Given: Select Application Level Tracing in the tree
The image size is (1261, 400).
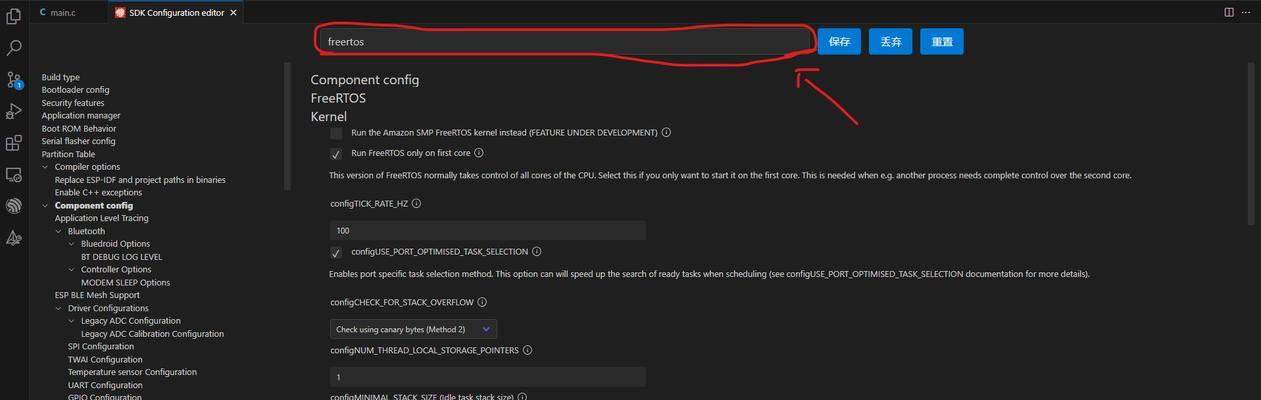Looking at the screenshot, I should click(101, 218).
